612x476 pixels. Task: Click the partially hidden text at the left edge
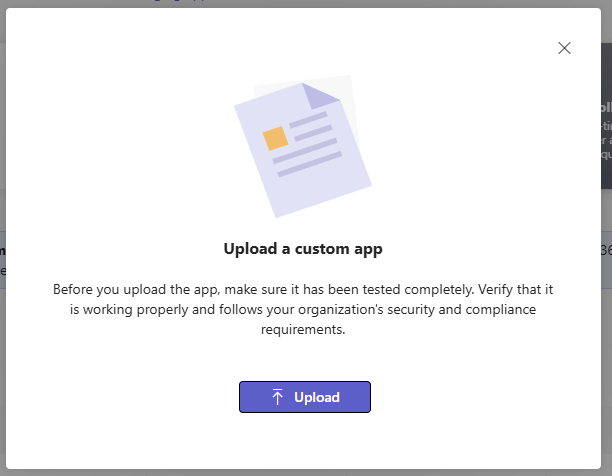[4, 260]
